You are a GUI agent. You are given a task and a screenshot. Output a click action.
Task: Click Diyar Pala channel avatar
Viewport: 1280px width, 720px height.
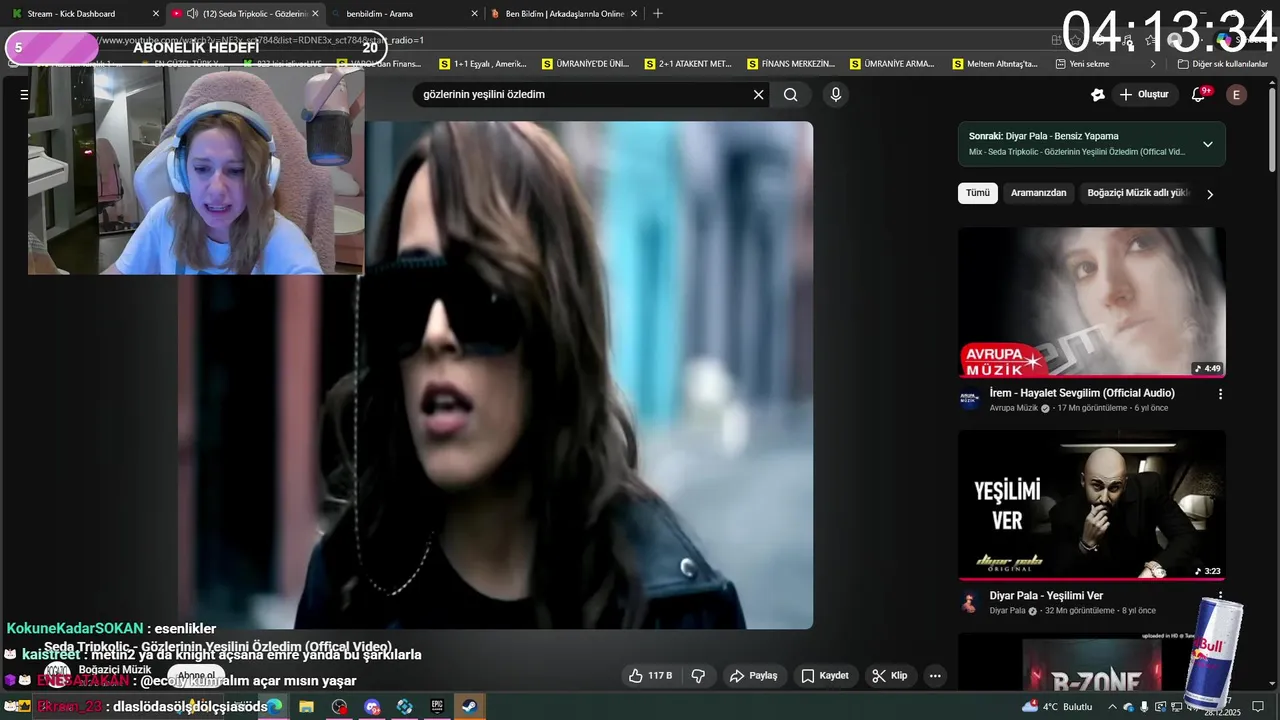(970, 601)
